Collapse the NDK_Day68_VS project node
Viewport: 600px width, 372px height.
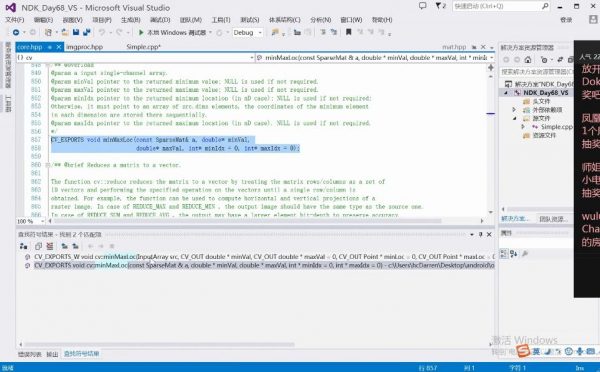pos(506,93)
